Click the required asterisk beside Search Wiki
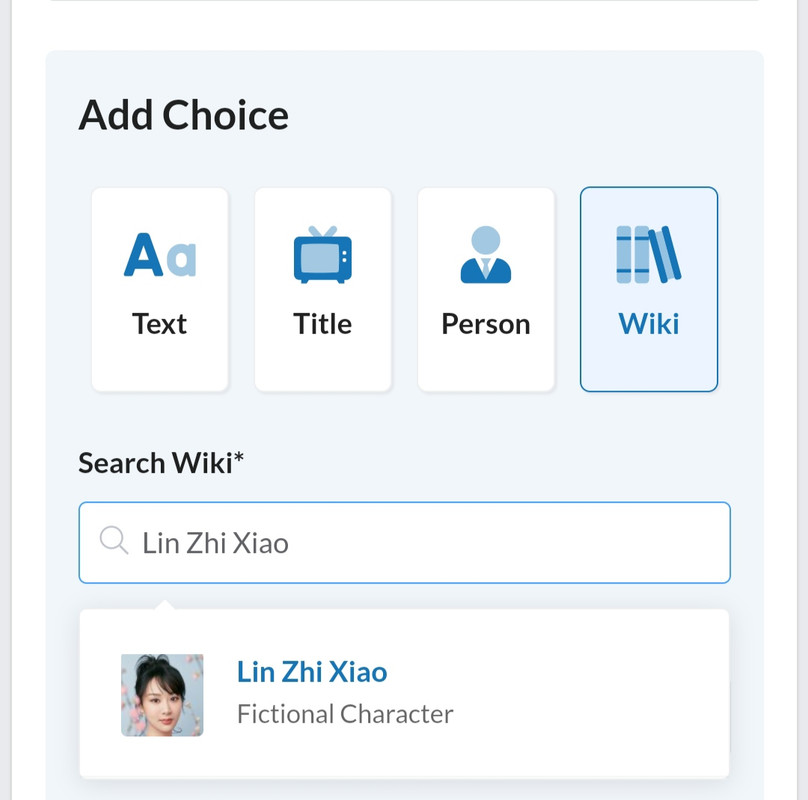 [x=240, y=459]
